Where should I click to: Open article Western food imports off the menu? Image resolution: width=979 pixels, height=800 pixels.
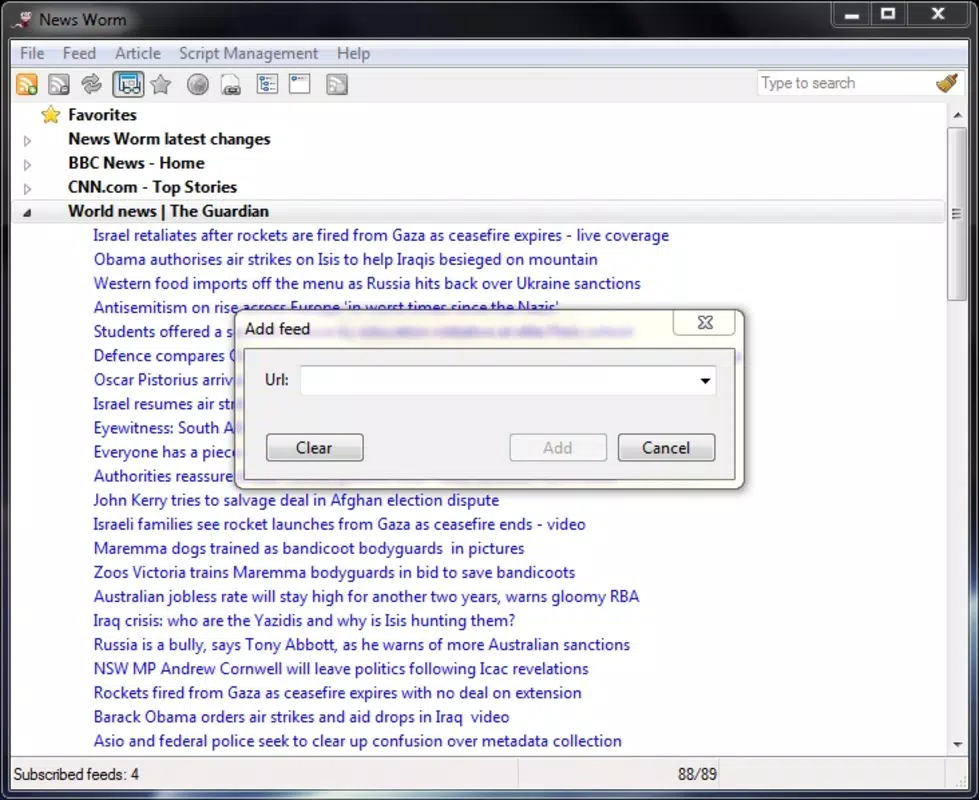367,284
